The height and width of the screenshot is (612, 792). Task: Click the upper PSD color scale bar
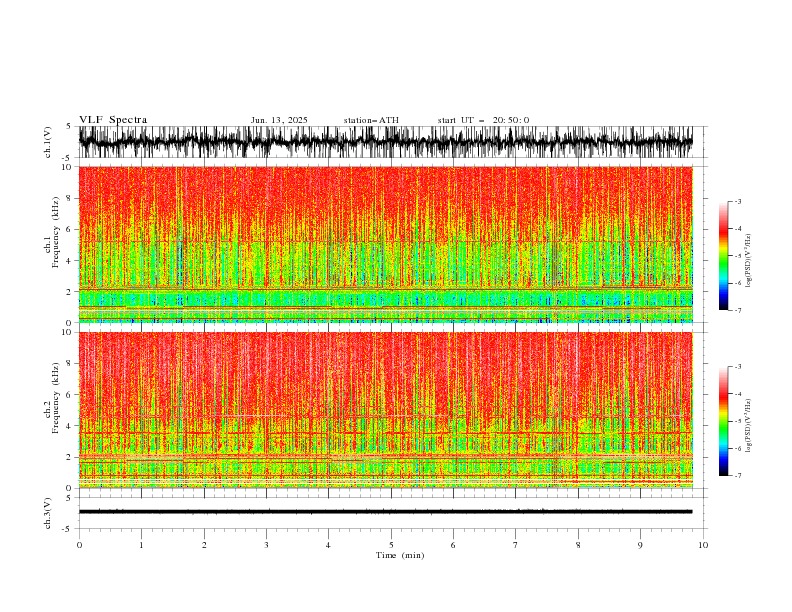723,256
